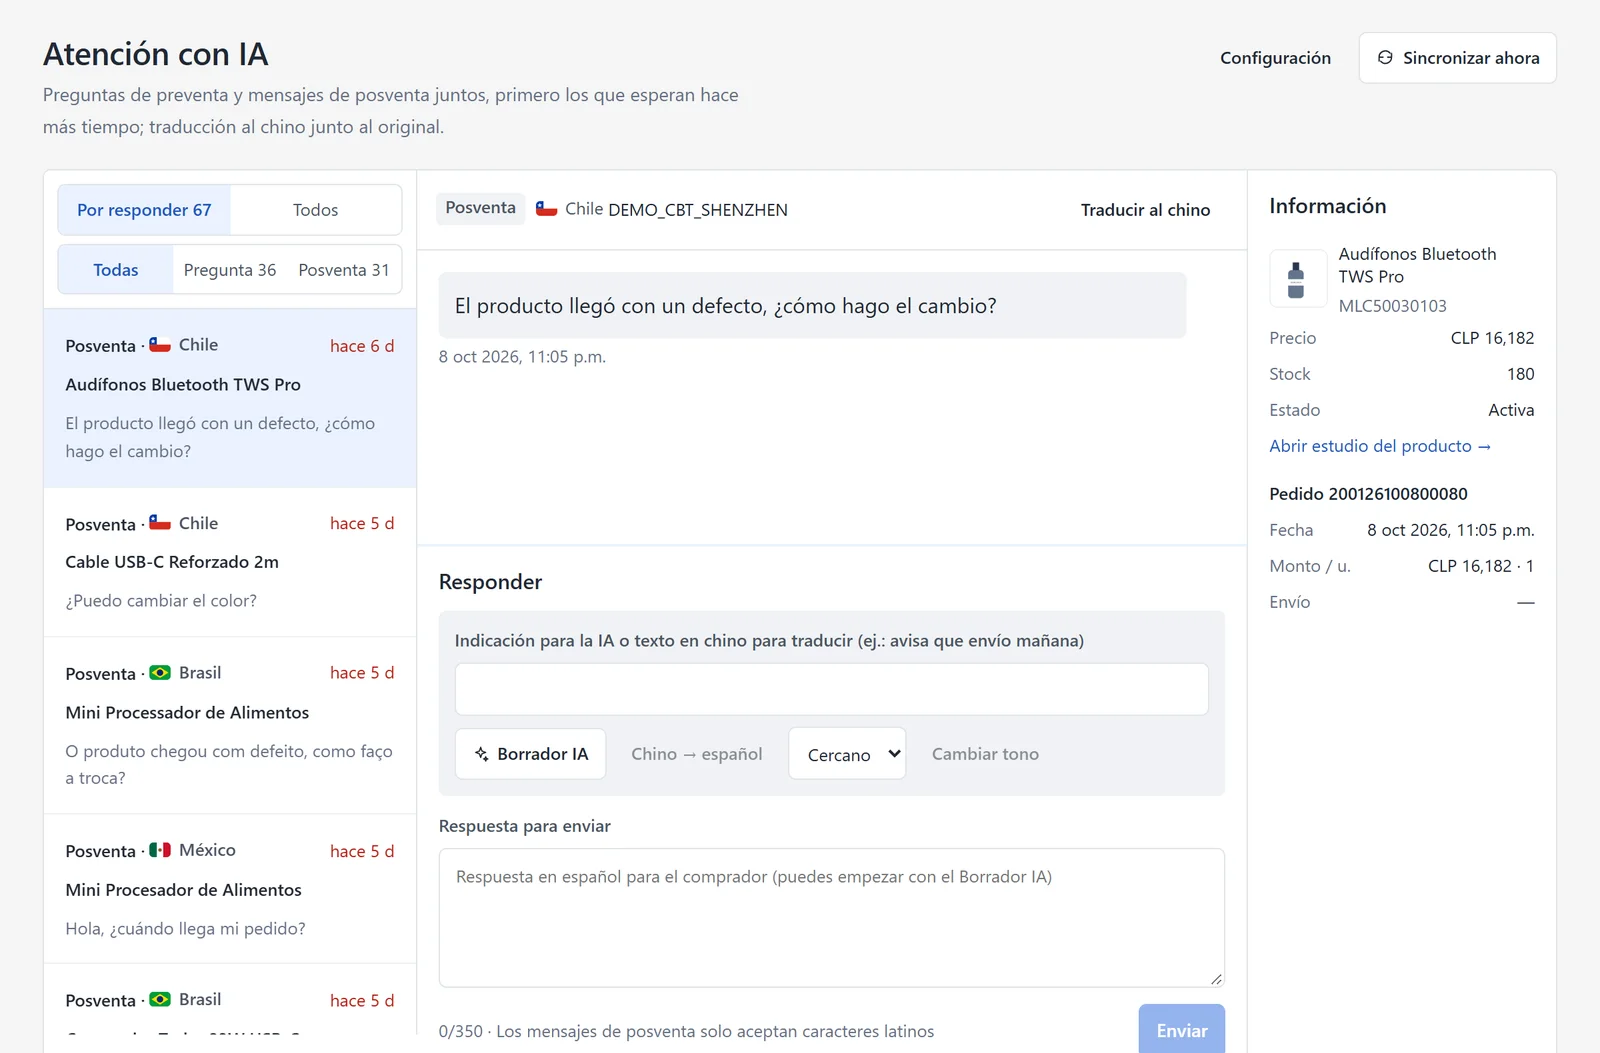Click the Stock value 180
The image size is (1600, 1053).
1520,374
